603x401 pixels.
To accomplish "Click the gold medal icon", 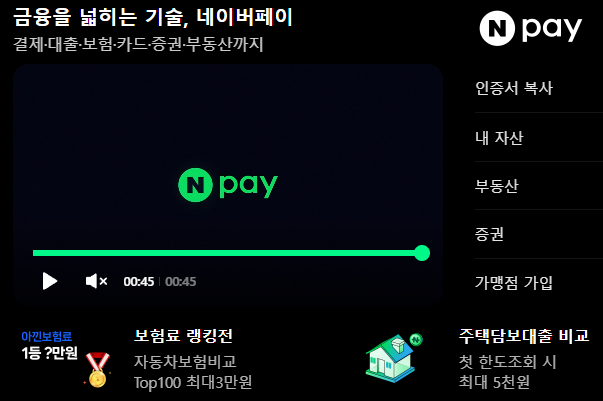I will pyautogui.click(x=97, y=370).
